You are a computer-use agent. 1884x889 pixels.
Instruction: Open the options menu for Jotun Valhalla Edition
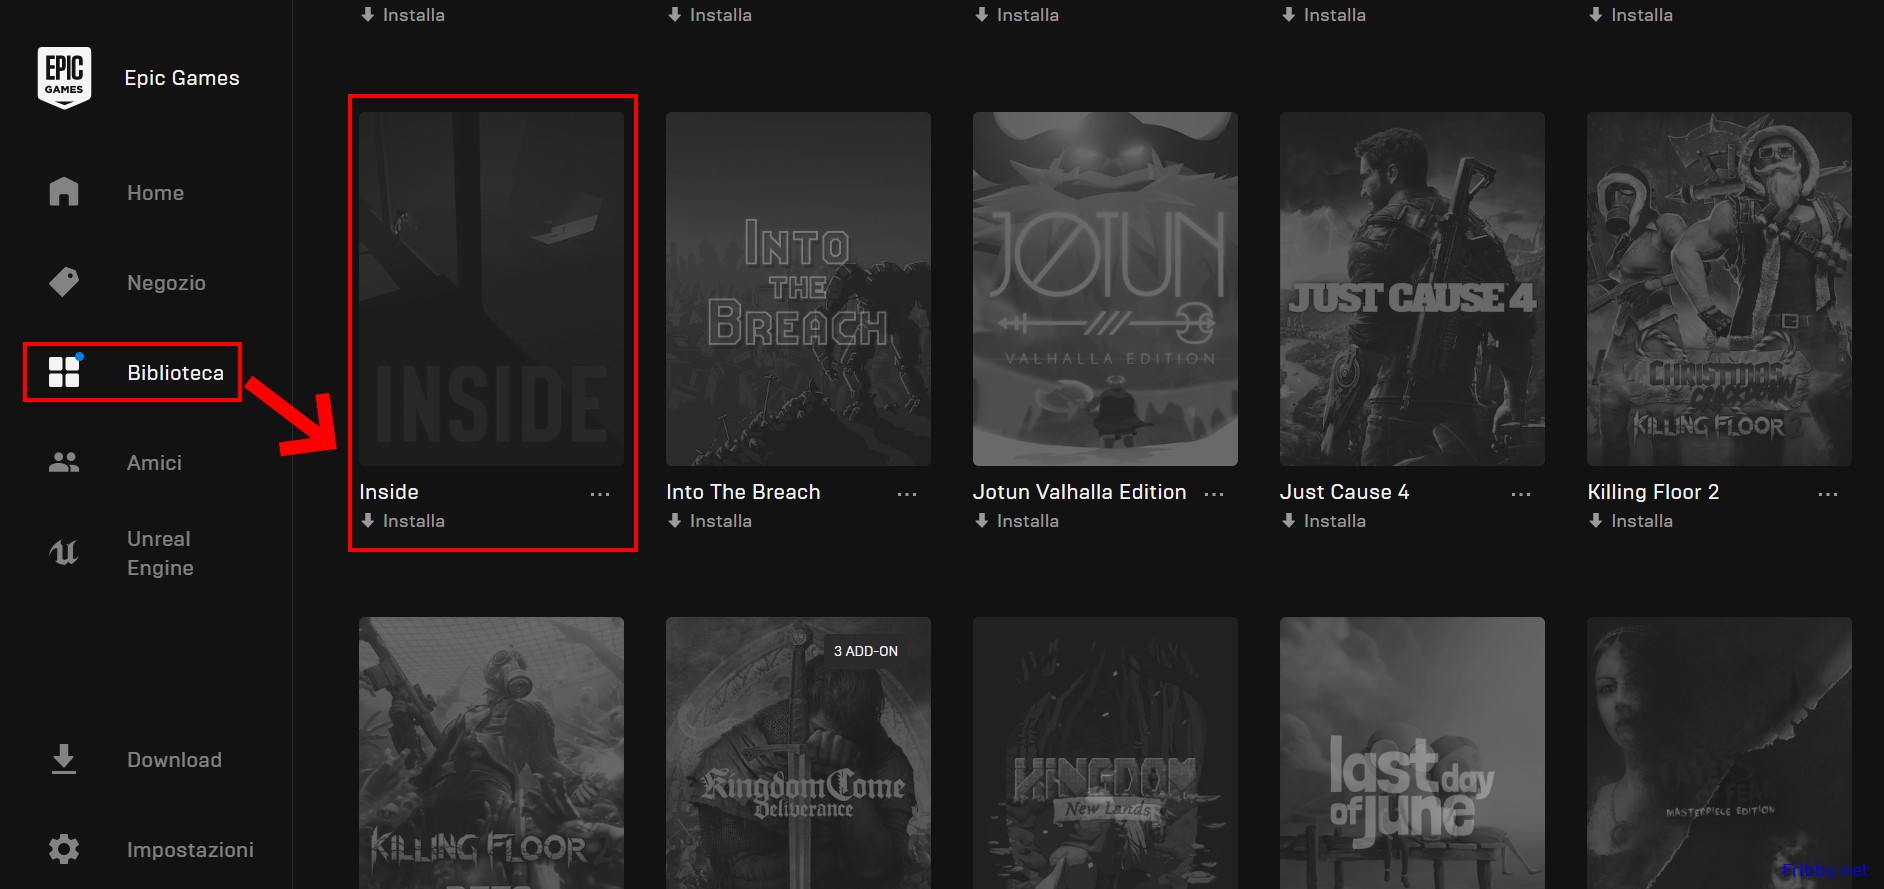point(1214,494)
